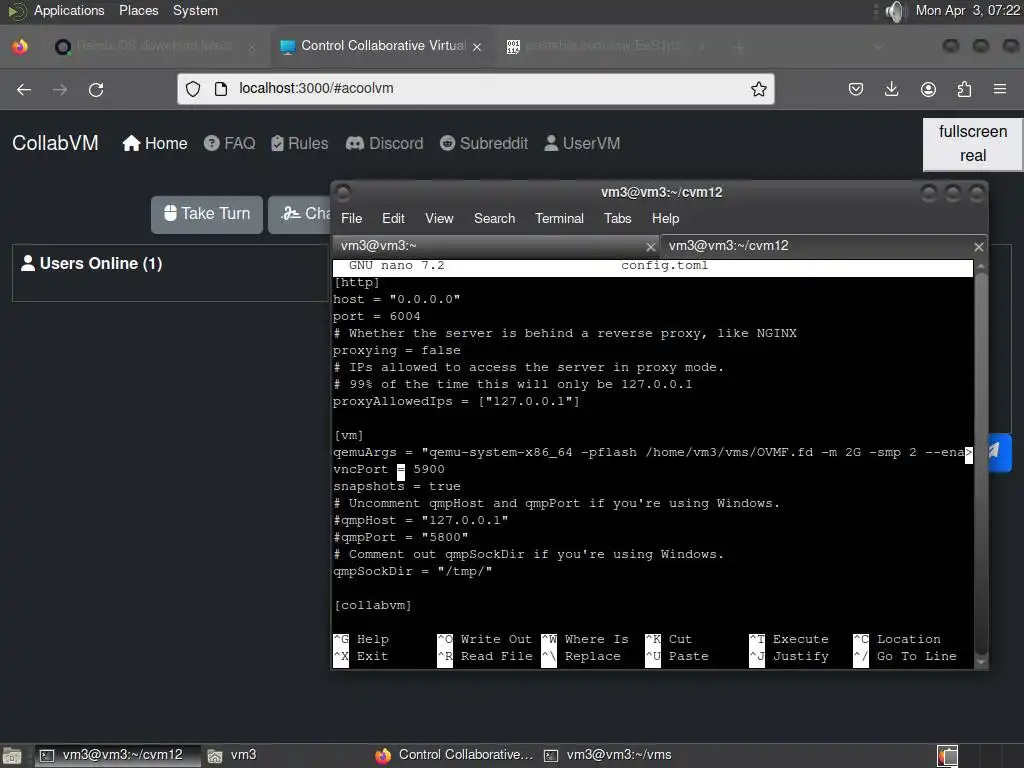Close the Control Collaborative Virtual tab

tap(477, 47)
